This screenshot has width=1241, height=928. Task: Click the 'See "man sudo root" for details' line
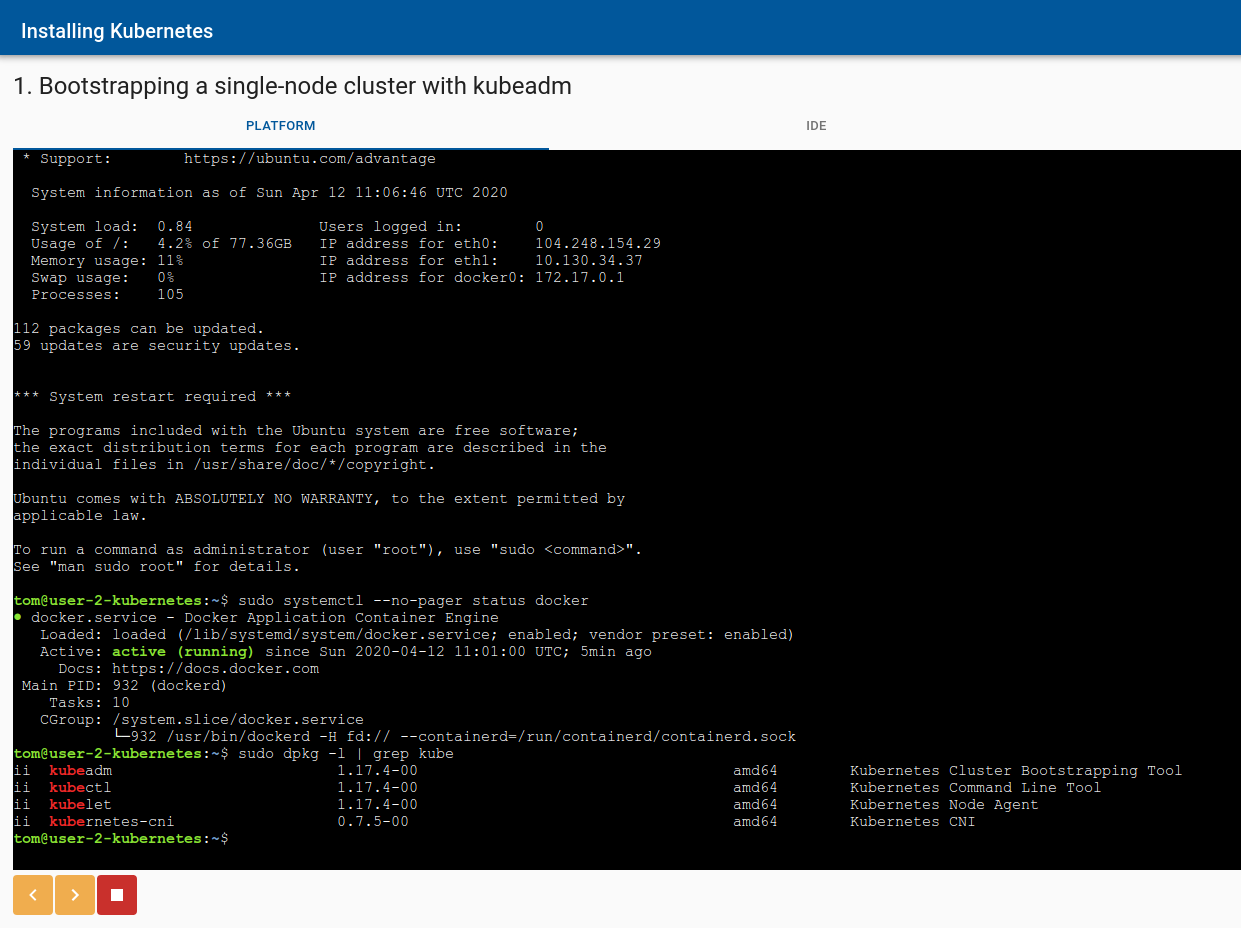156,566
